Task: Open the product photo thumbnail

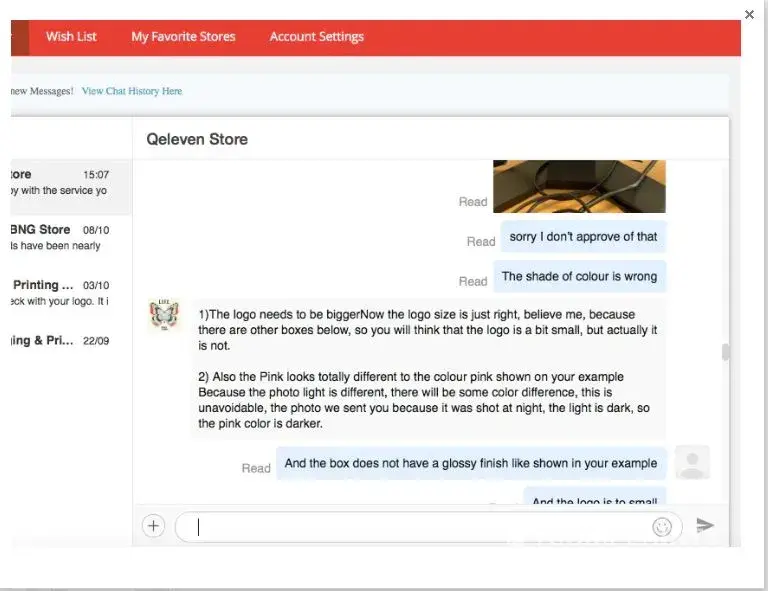Action: (579, 186)
